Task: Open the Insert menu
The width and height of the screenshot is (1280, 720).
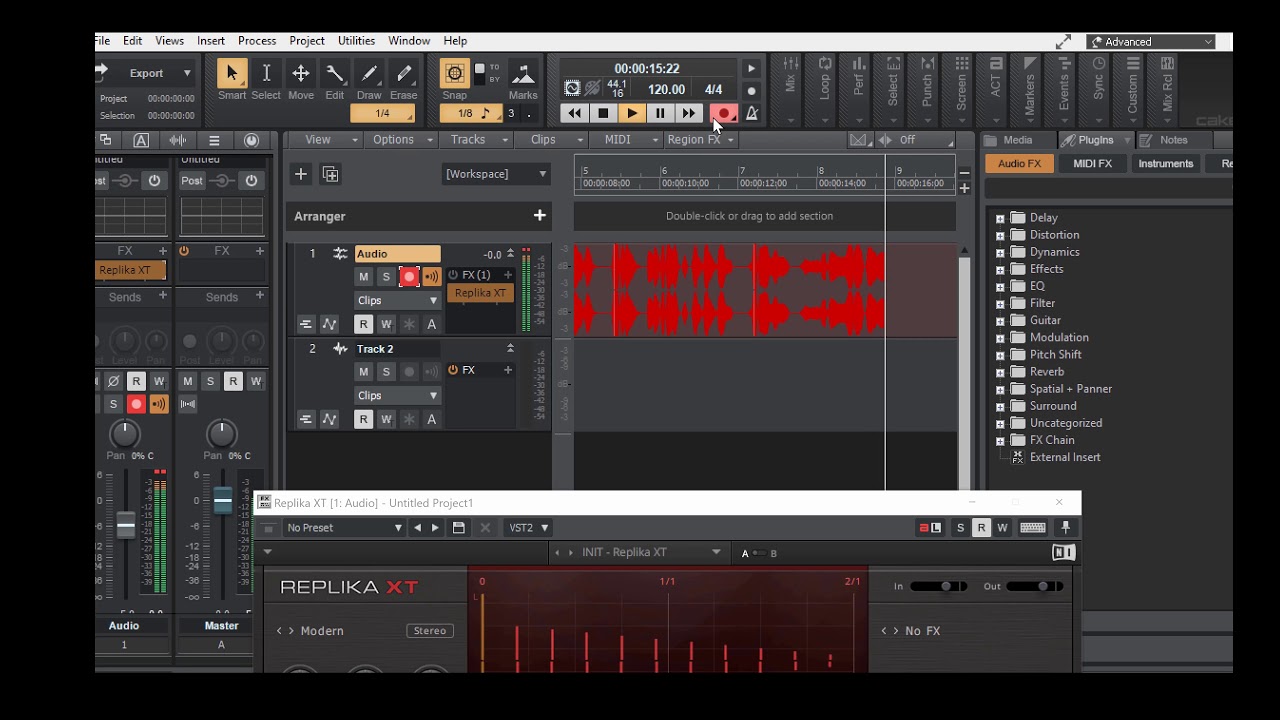Action: [x=210, y=41]
